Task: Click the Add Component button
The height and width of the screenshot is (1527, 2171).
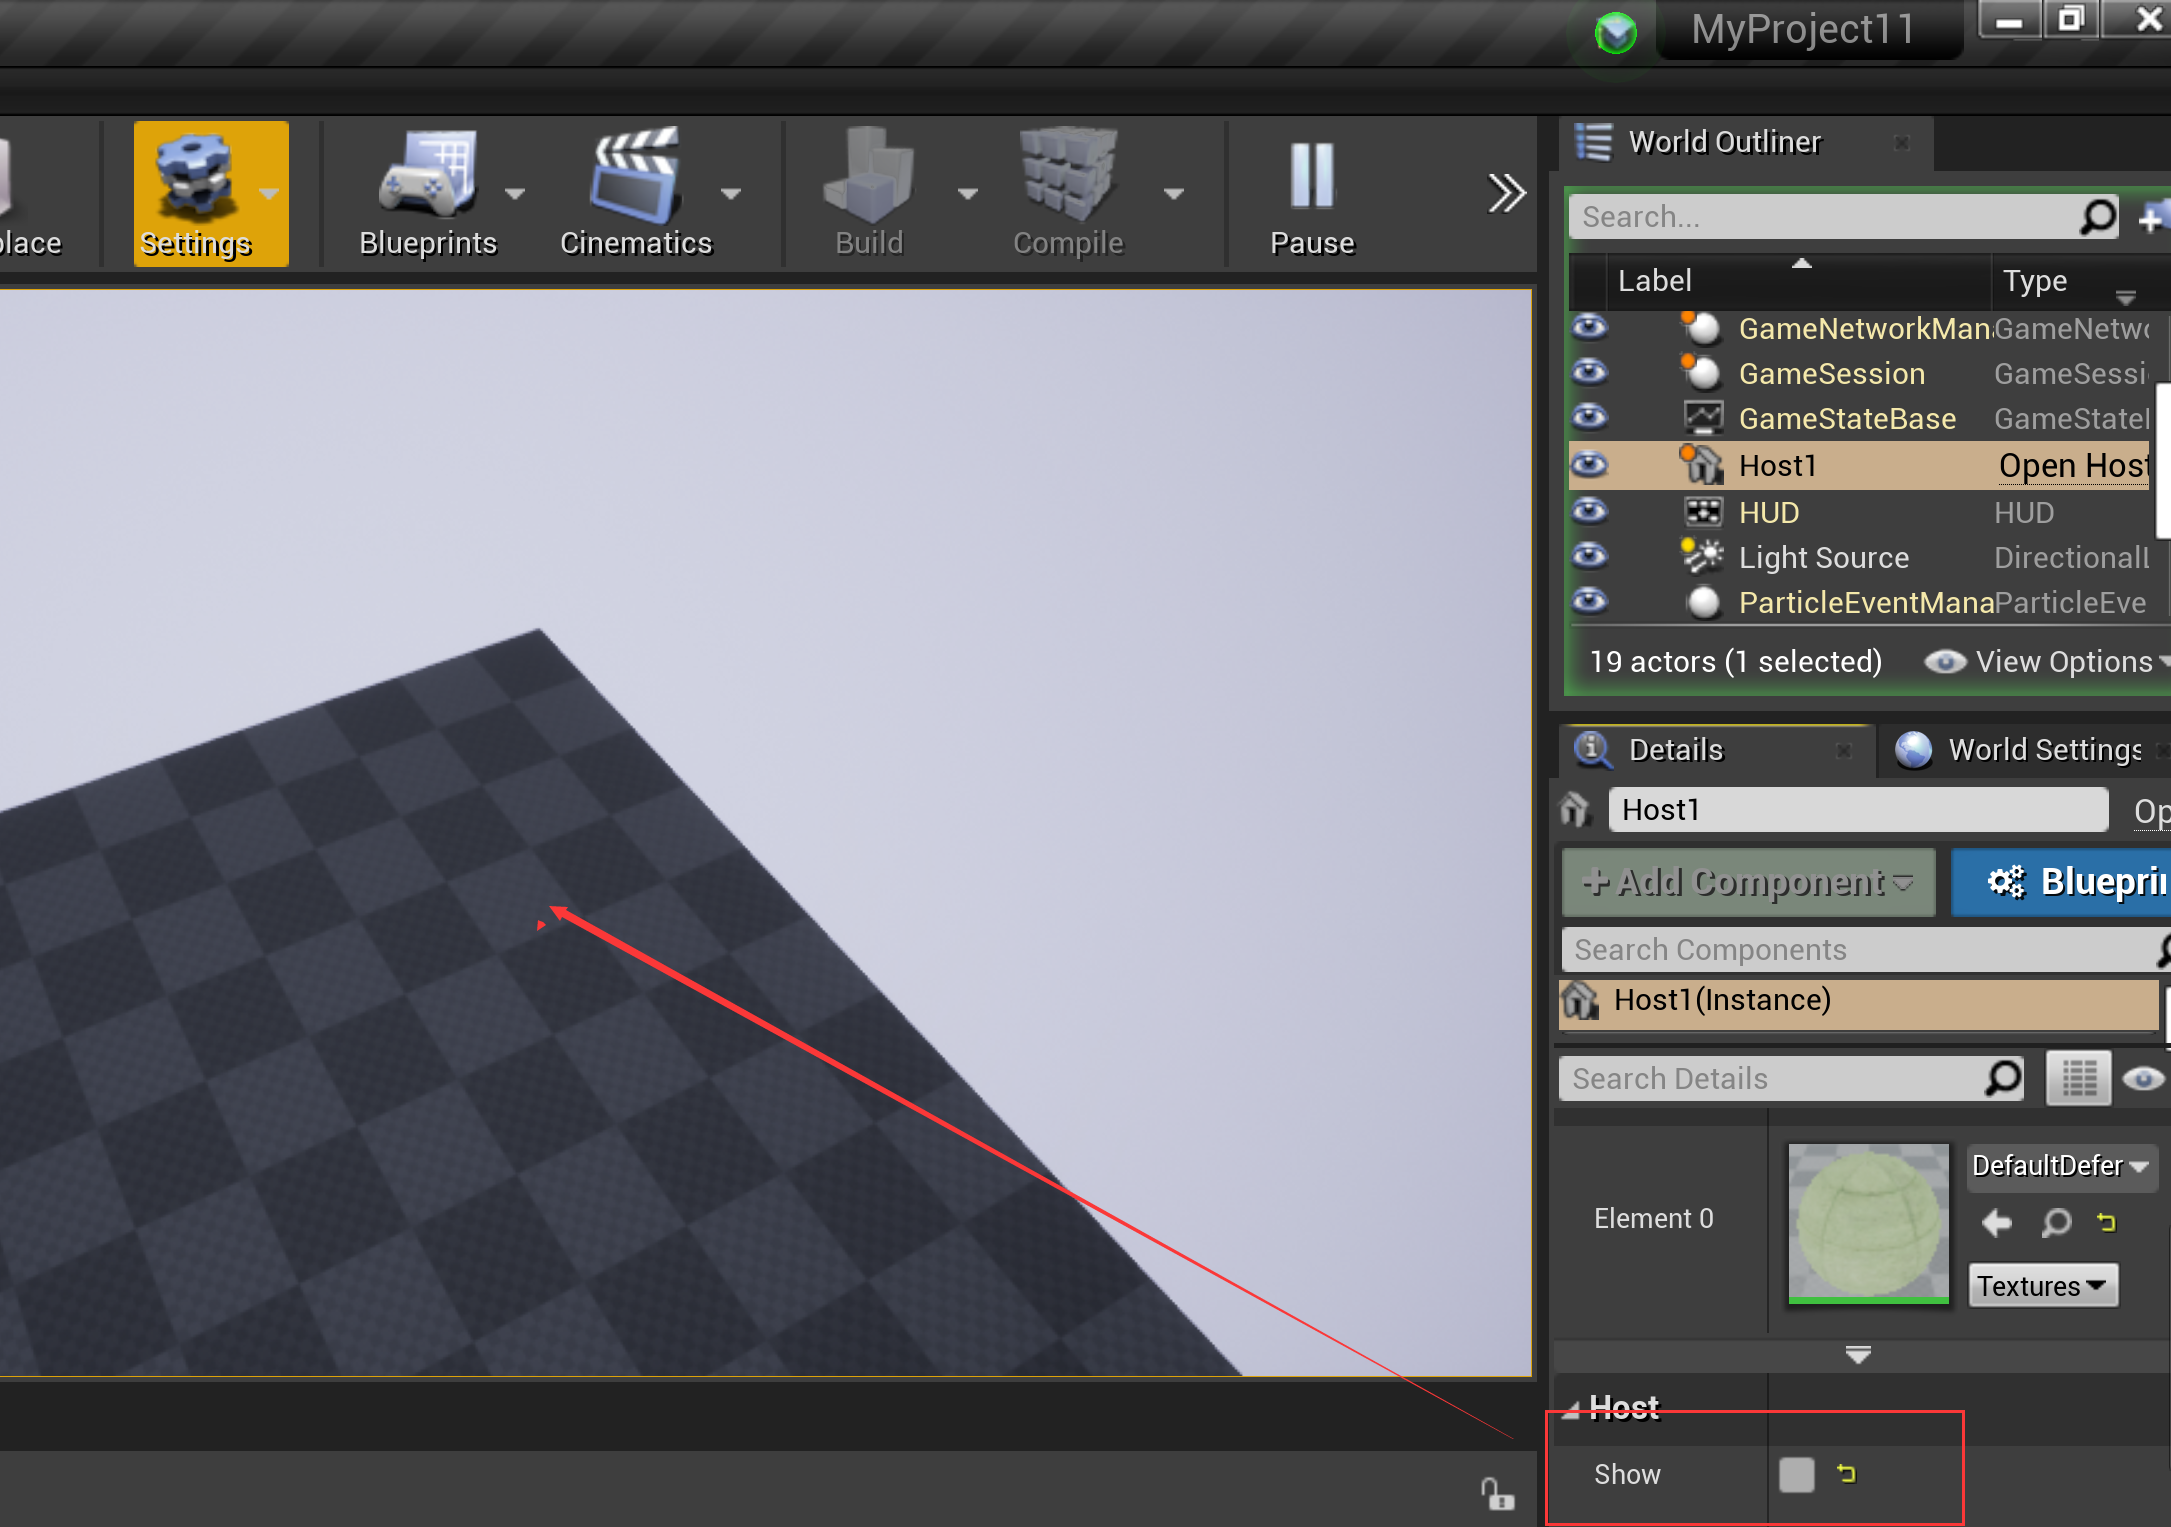Action: click(1747, 882)
